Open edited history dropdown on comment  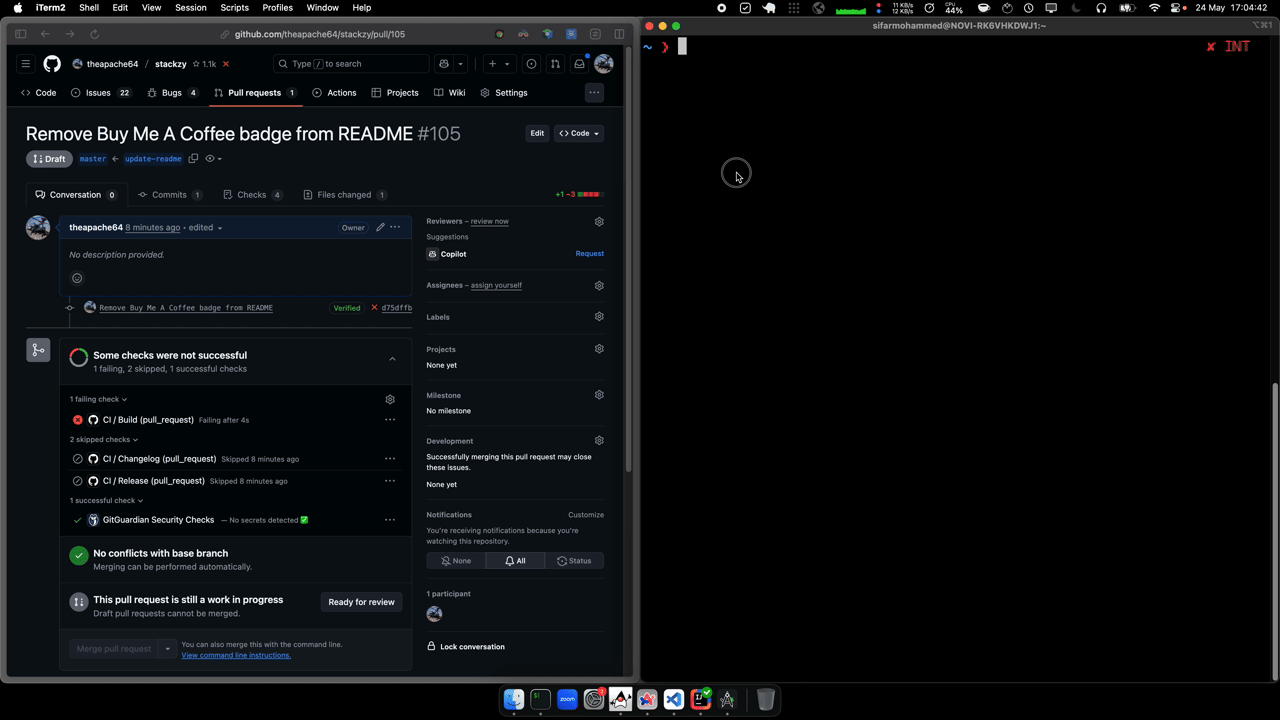205,228
